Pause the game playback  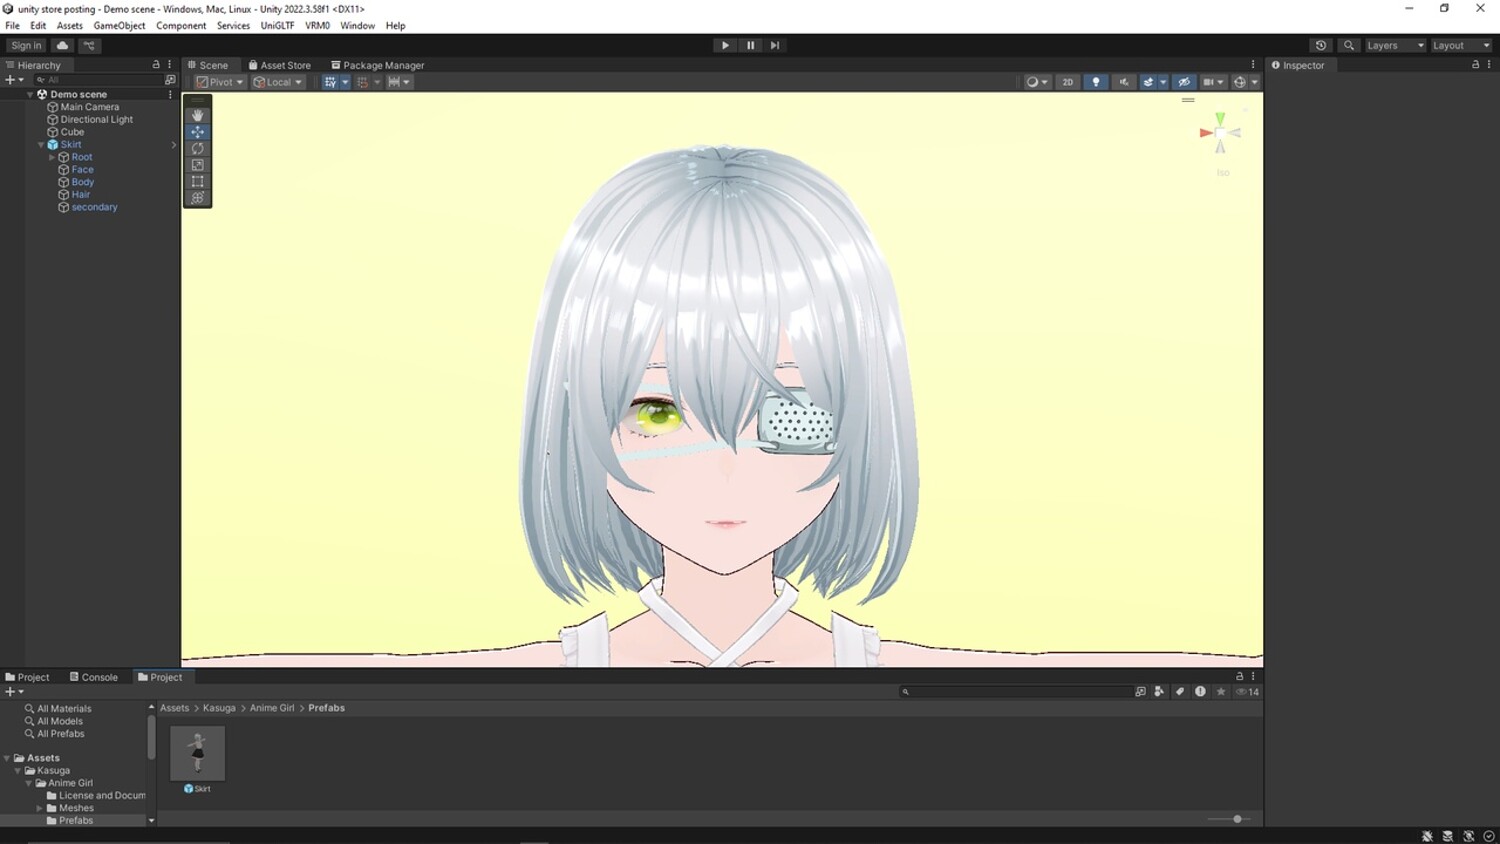tap(750, 45)
